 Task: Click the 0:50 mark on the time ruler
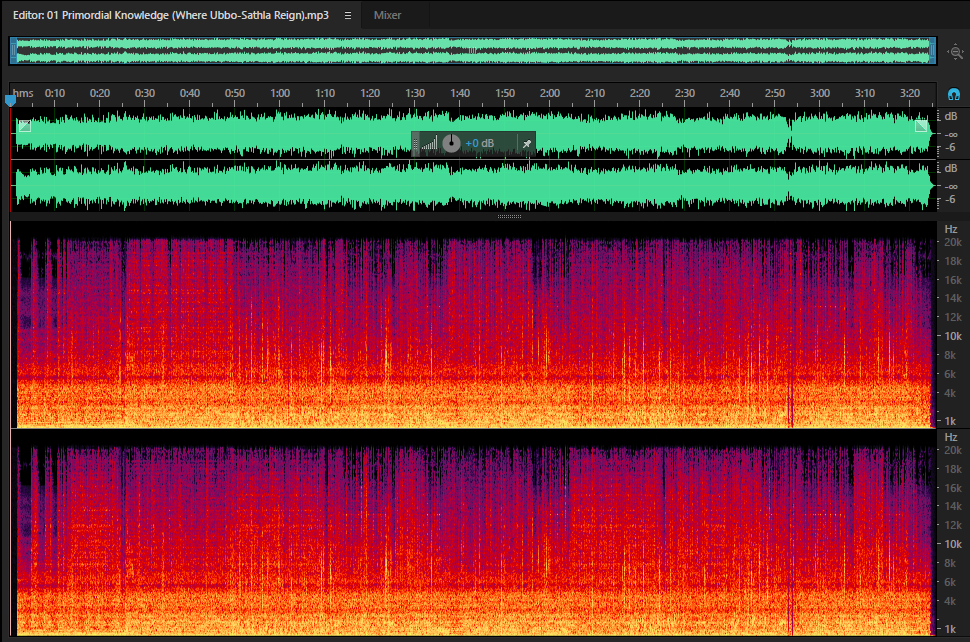click(x=234, y=93)
